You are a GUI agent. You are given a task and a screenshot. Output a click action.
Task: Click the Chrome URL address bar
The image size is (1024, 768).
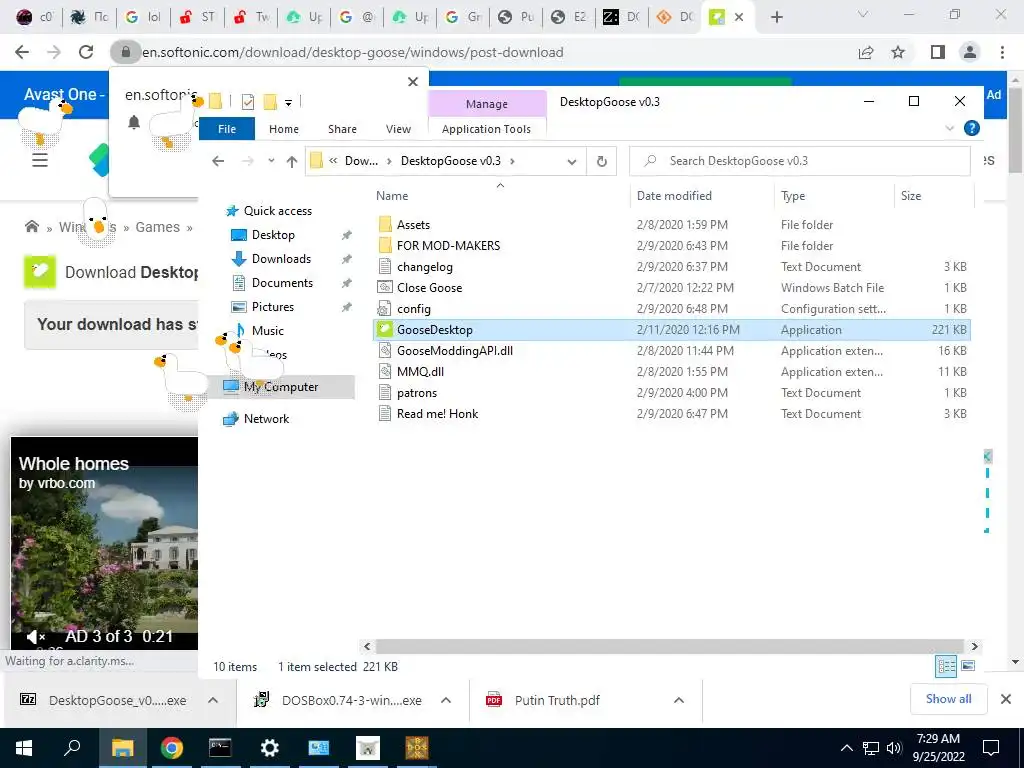(x=353, y=52)
